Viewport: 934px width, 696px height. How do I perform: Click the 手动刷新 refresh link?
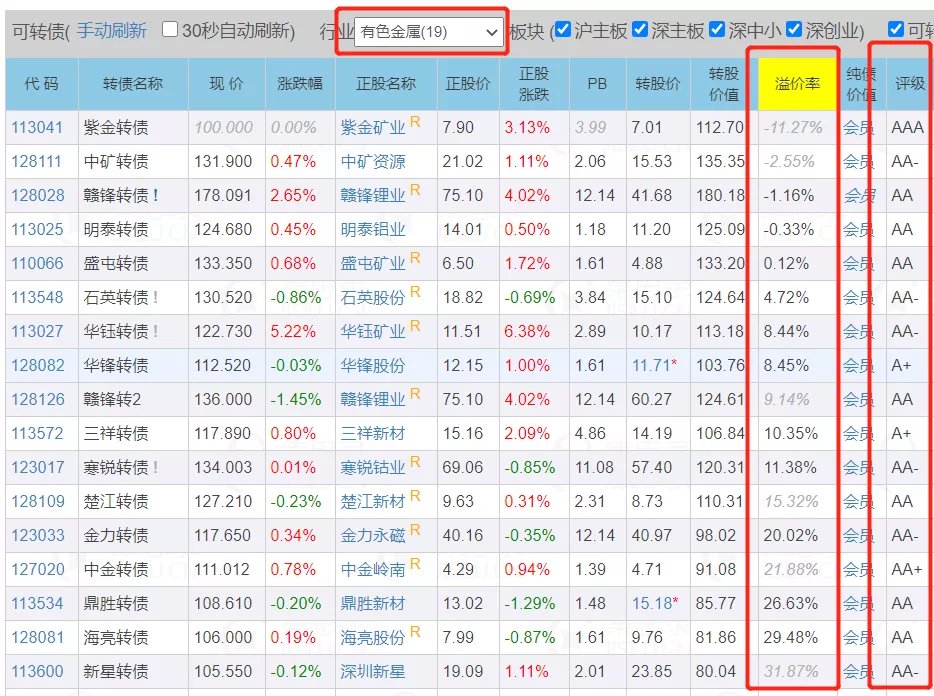pyautogui.click(x=113, y=31)
